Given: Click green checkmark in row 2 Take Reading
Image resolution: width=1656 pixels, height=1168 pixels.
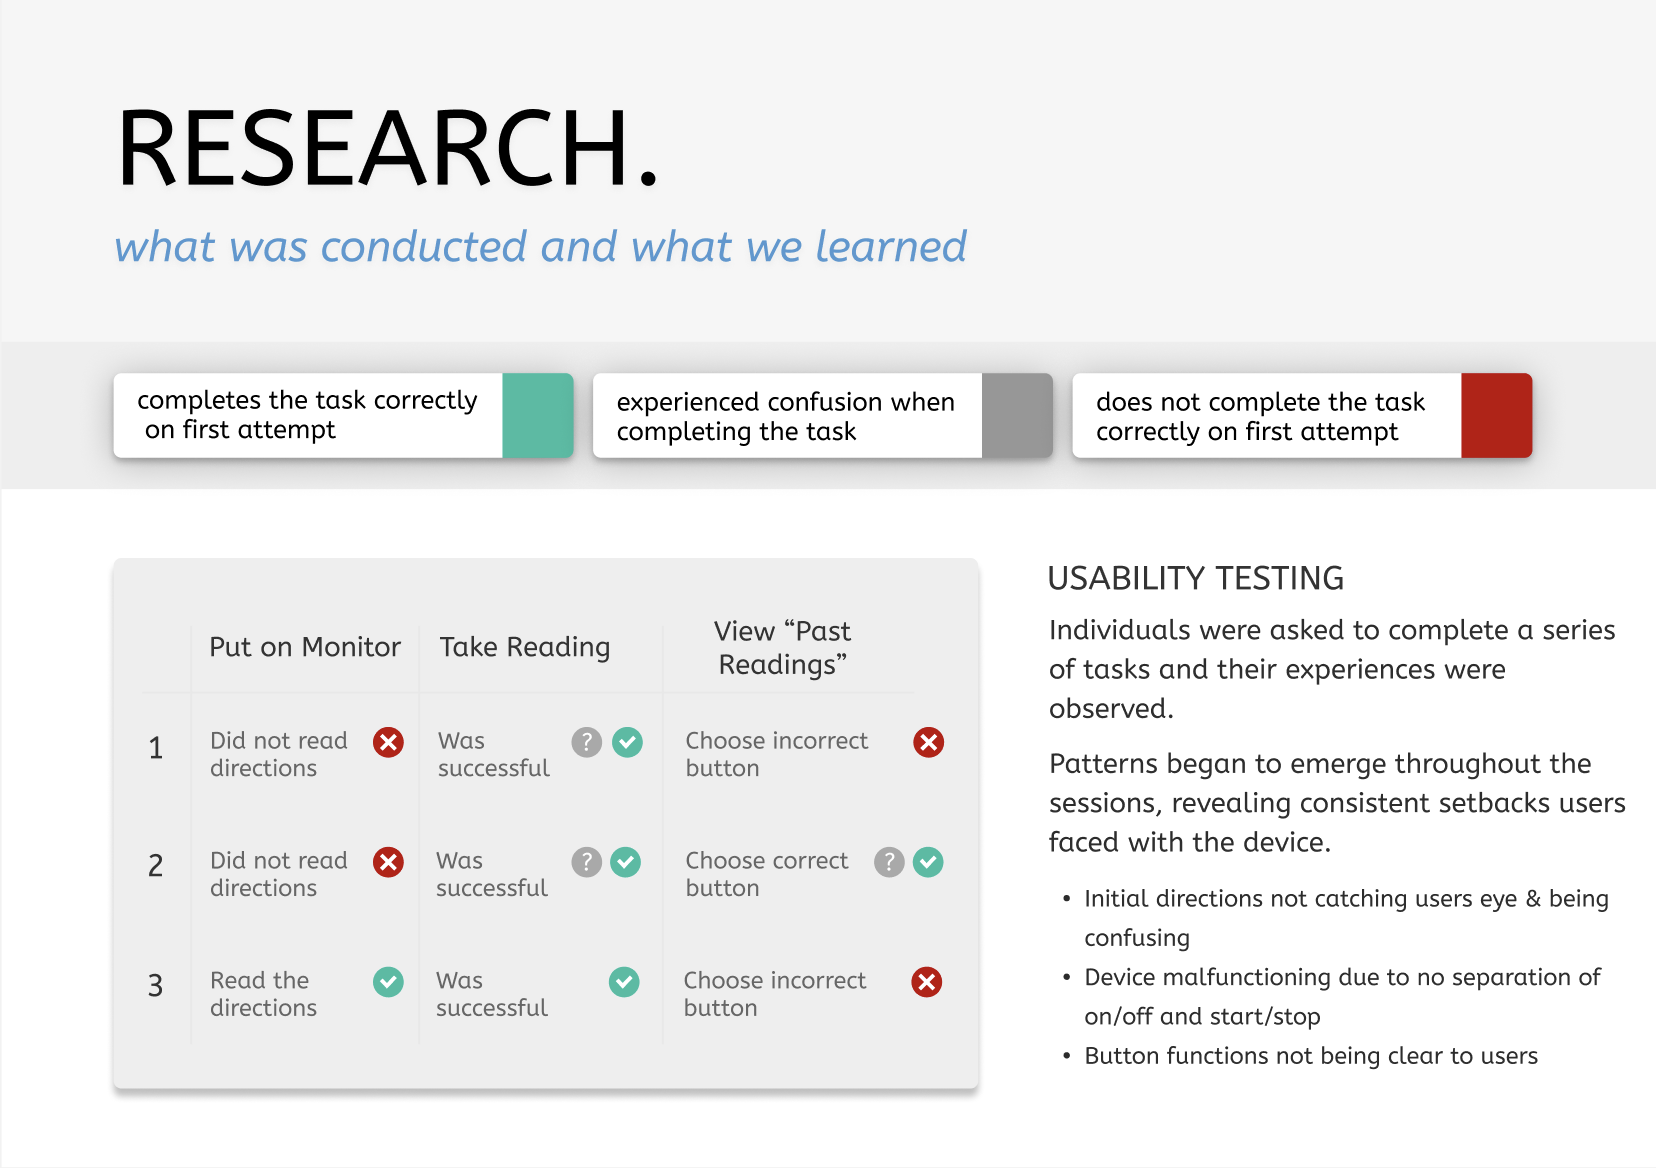Looking at the screenshot, I should pyautogui.click(x=626, y=862).
